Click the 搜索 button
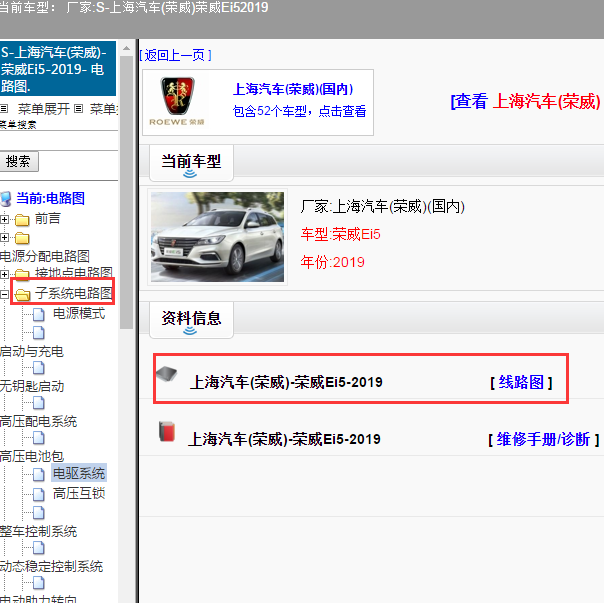The height and width of the screenshot is (603, 604). pyautogui.click(x=18, y=161)
